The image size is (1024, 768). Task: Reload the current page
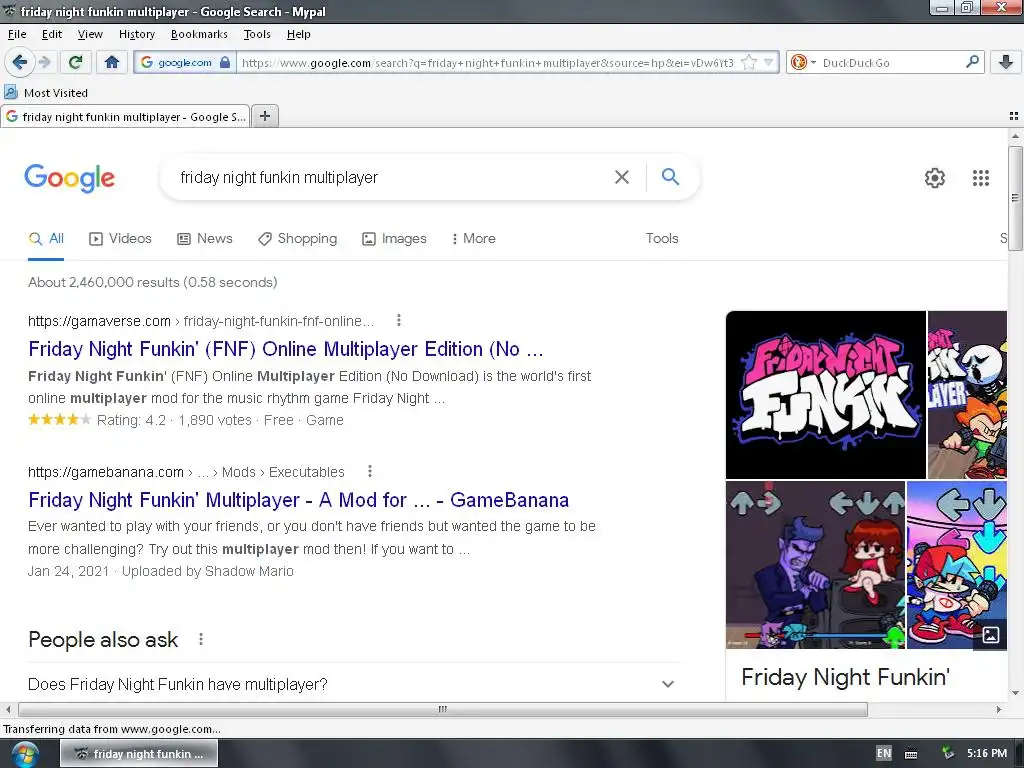pos(75,62)
